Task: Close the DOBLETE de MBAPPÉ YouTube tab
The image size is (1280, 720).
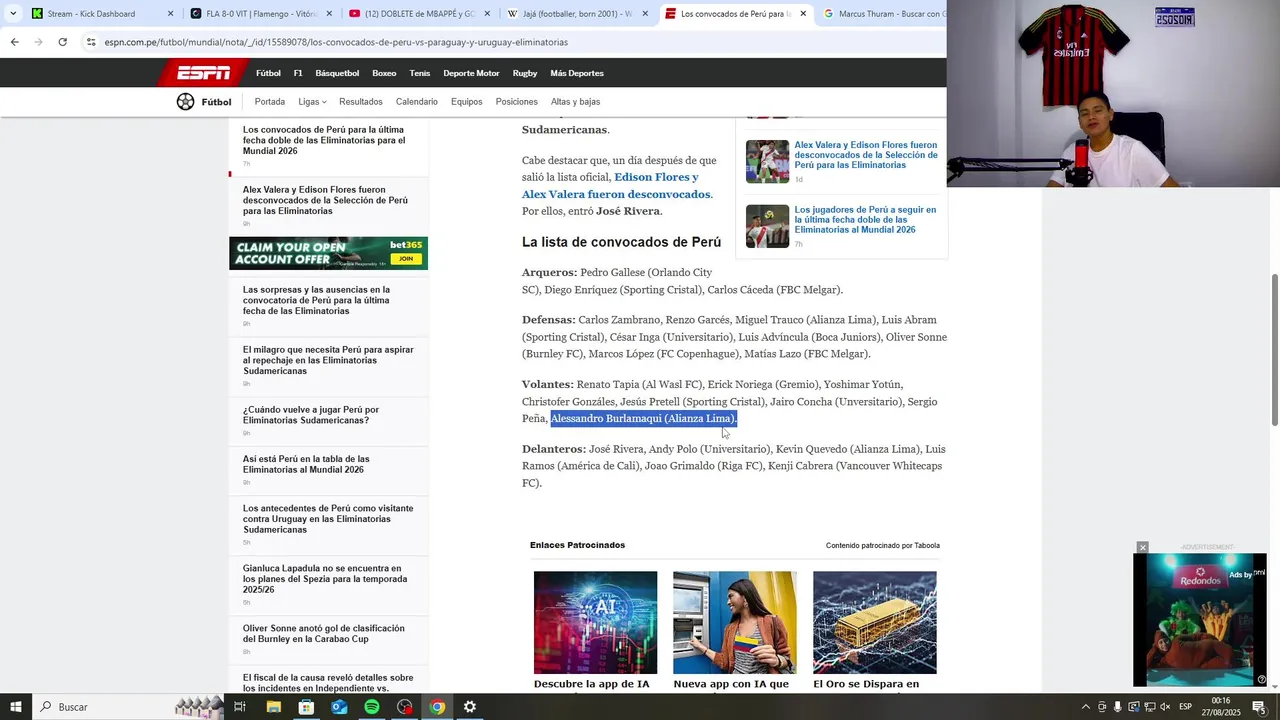Action: 487,14
